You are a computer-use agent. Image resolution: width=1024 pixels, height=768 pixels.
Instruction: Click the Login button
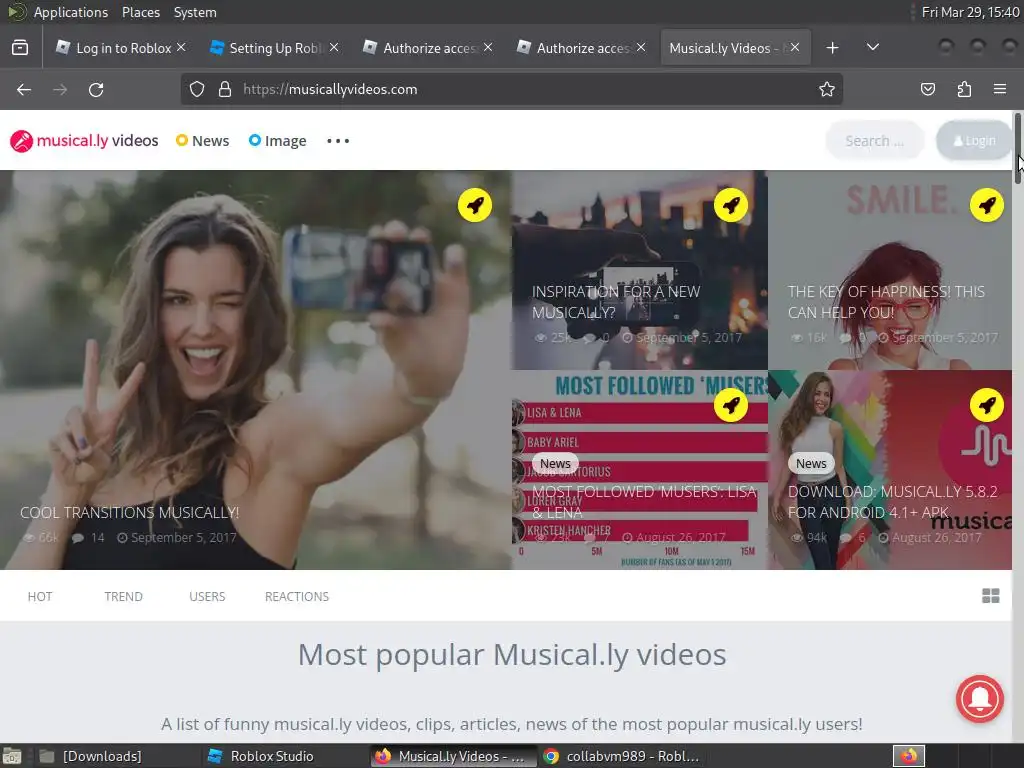(974, 140)
